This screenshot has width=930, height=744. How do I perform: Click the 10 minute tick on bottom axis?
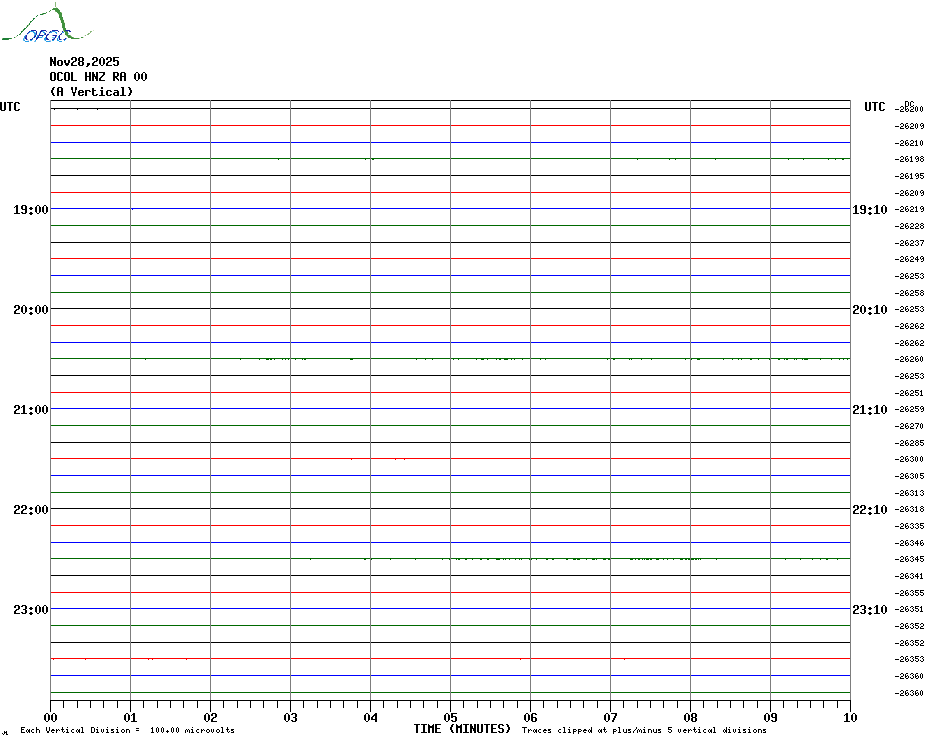pos(849,717)
